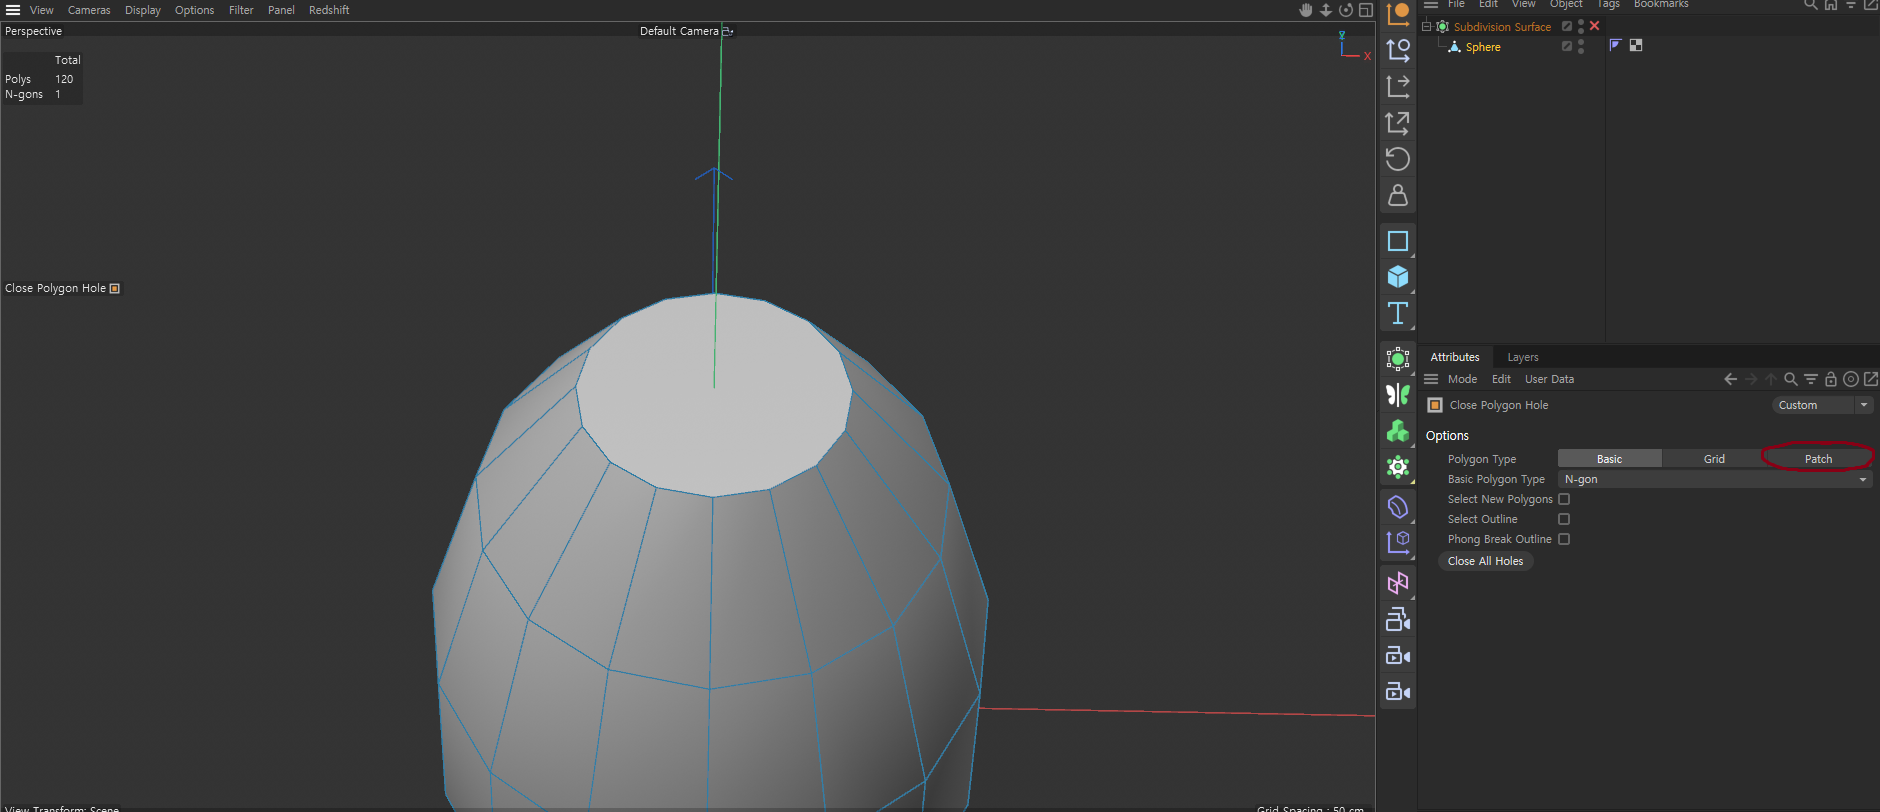1880x812 pixels.
Task: Set Polygon Type to Grid
Action: coord(1714,458)
